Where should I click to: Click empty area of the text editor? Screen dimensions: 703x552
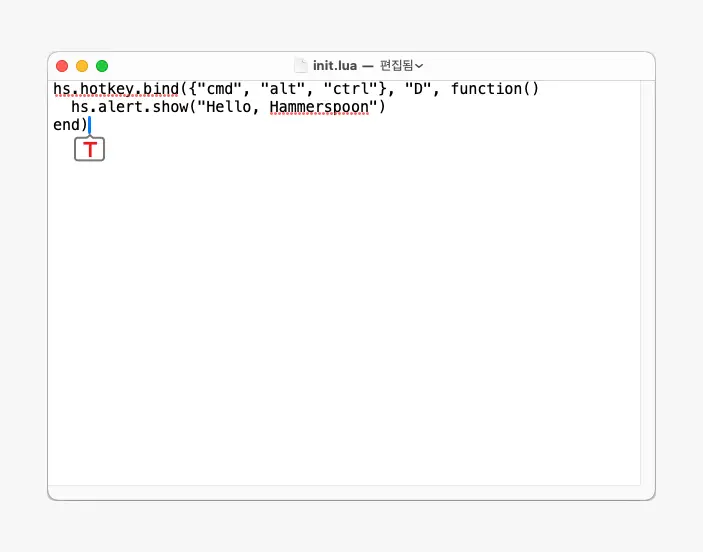pyautogui.click(x=350, y=320)
